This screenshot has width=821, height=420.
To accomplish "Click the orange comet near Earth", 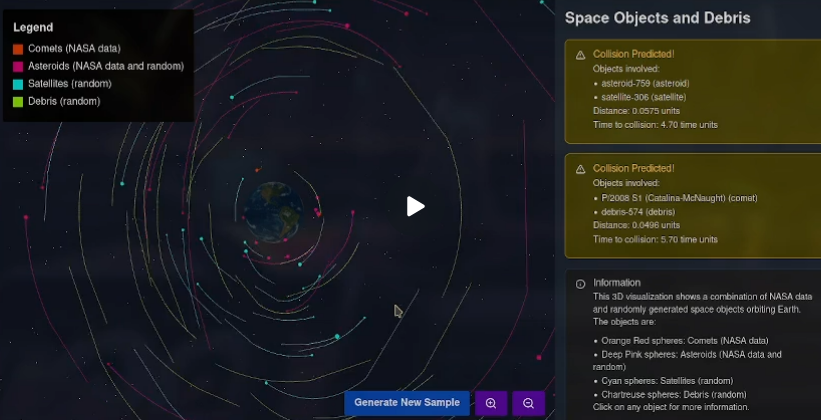I will (258, 170).
